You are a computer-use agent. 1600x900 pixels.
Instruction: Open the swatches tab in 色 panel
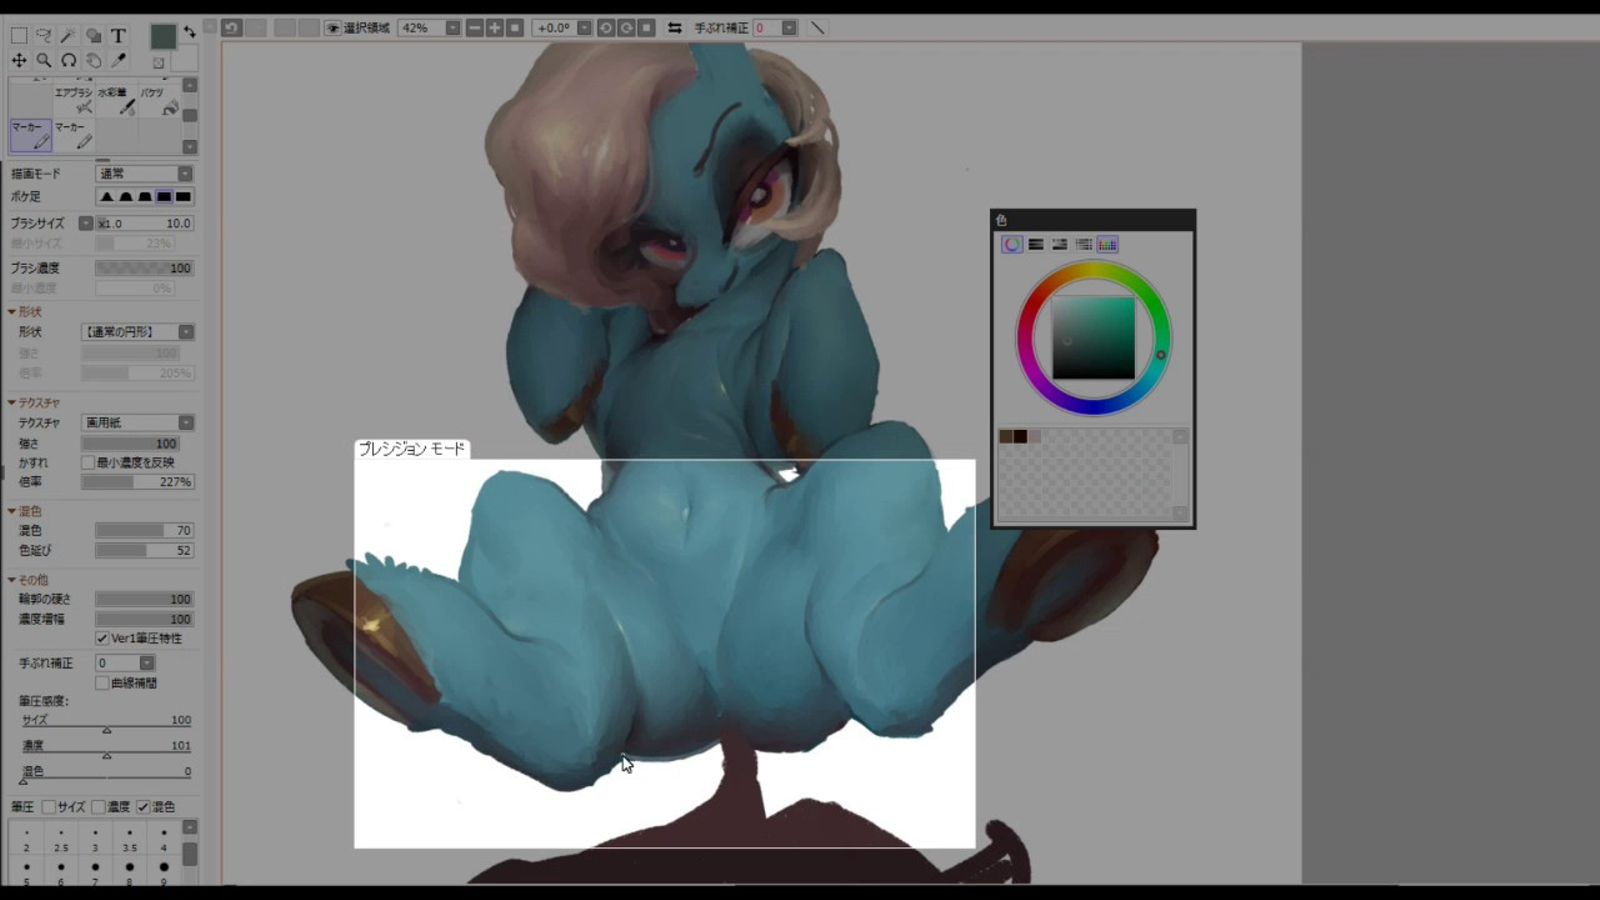pyautogui.click(x=1107, y=244)
